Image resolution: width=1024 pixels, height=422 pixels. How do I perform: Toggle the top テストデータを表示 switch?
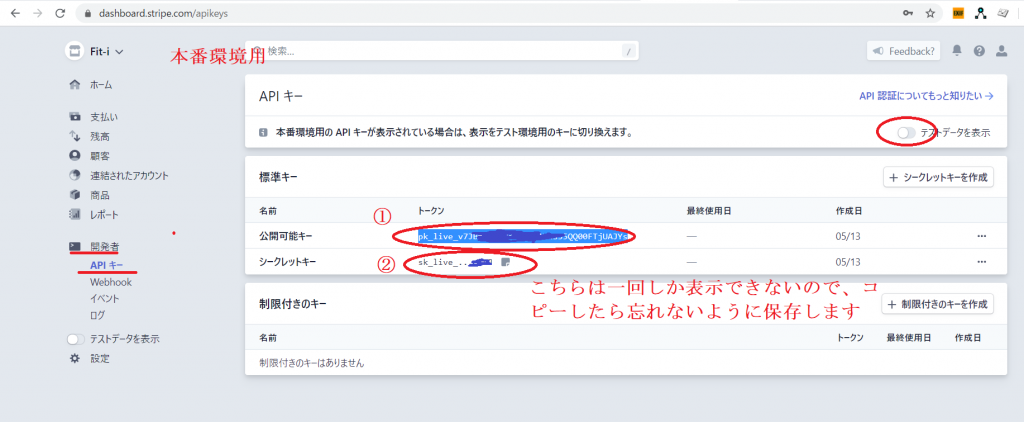tap(906, 133)
